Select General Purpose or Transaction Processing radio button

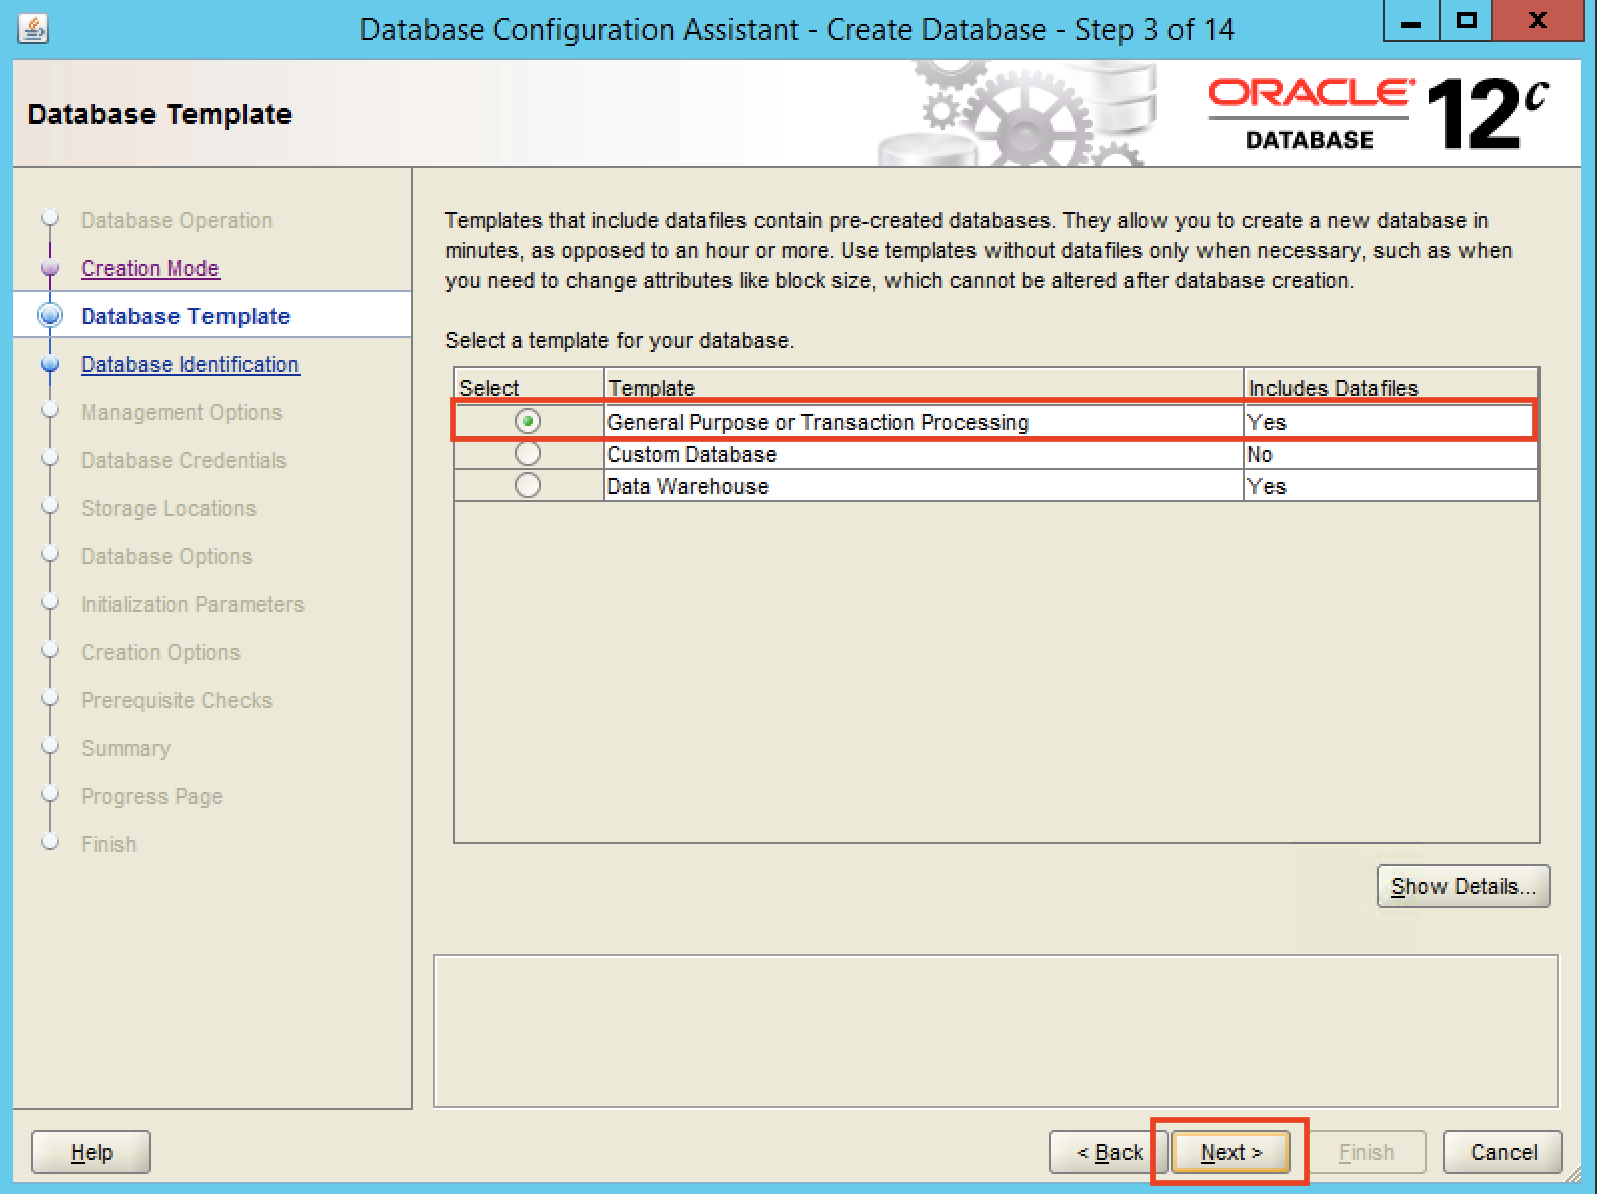point(528,422)
